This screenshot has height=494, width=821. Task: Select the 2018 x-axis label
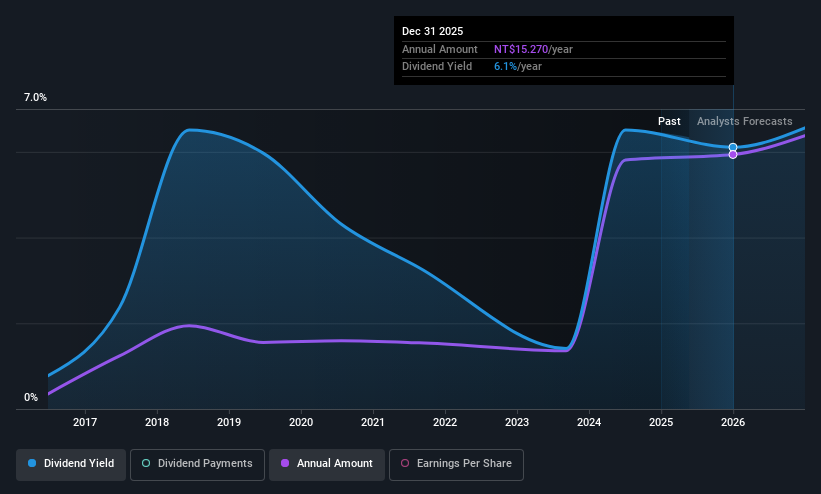(x=157, y=422)
